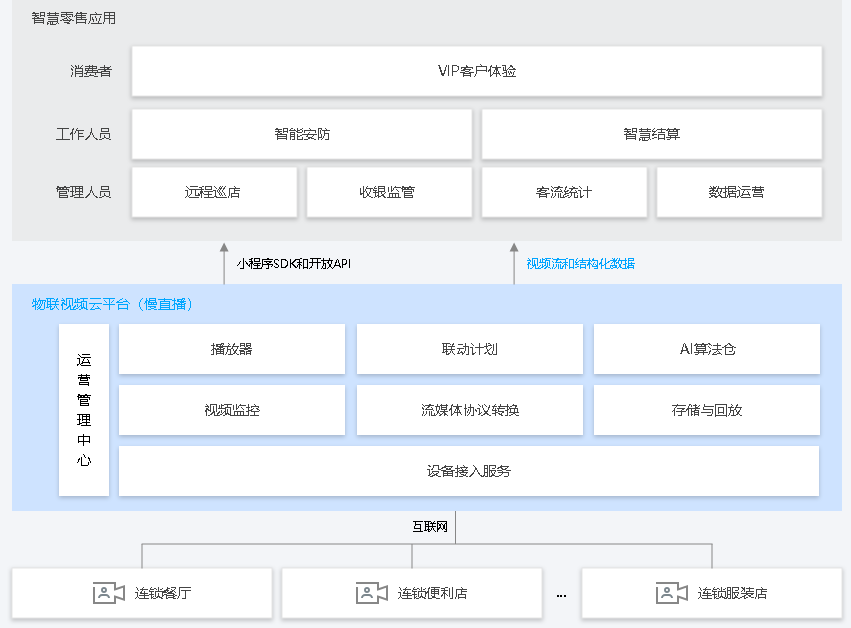This screenshot has width=851, height=628.
Task: Click the upward arrow above 小程序SDK和开放API
Action: click(225, 254)
